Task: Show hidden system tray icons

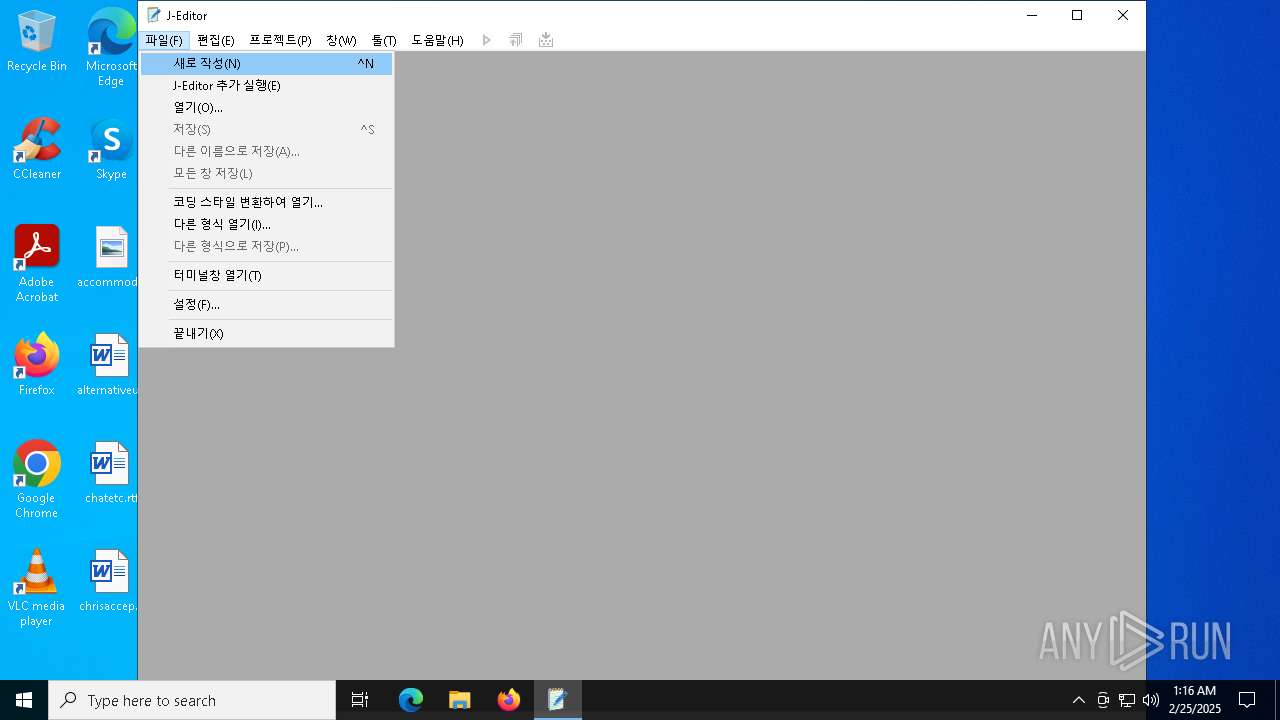Action: tap(1078, 700)
